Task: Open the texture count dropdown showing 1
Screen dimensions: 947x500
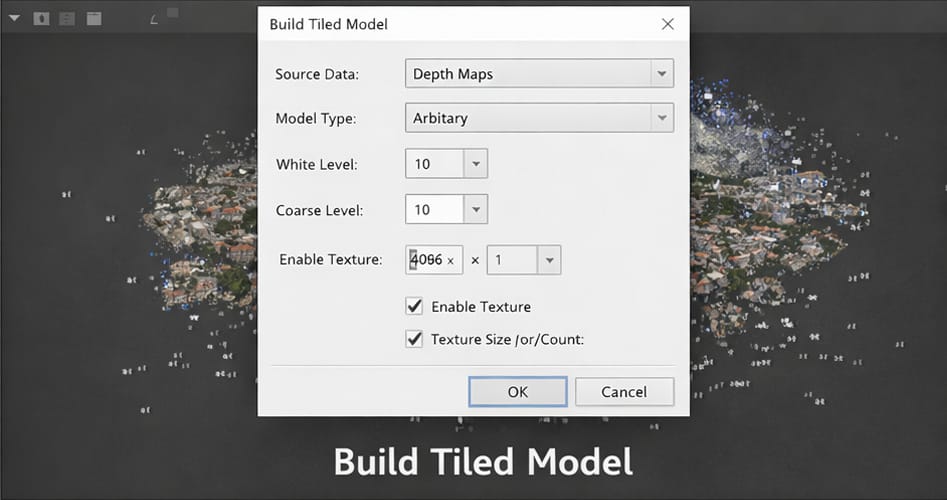Action: 548,260
